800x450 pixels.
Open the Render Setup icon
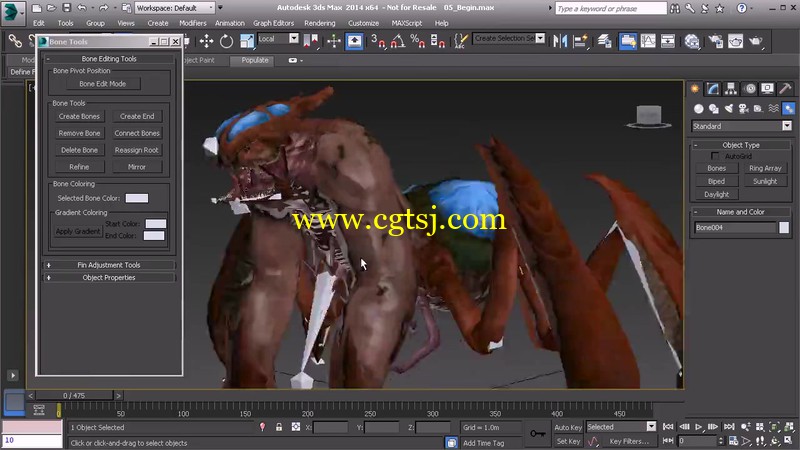715,41
